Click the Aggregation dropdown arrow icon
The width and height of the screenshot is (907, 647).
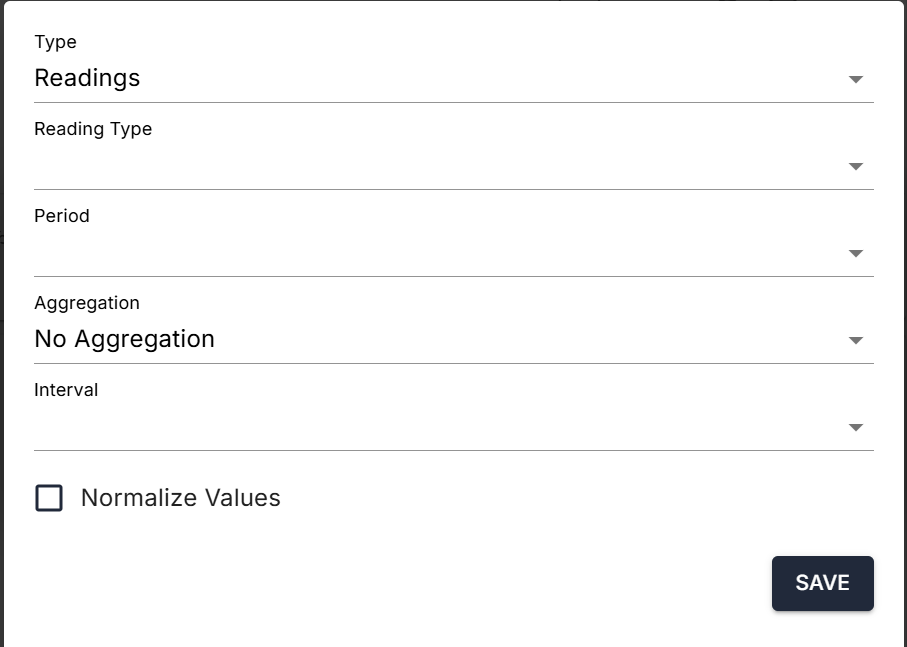[x=855, y=340]
